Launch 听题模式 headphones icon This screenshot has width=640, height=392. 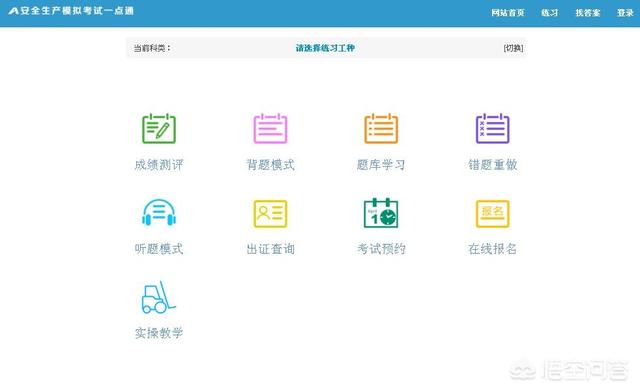click(x=159, y=212)
